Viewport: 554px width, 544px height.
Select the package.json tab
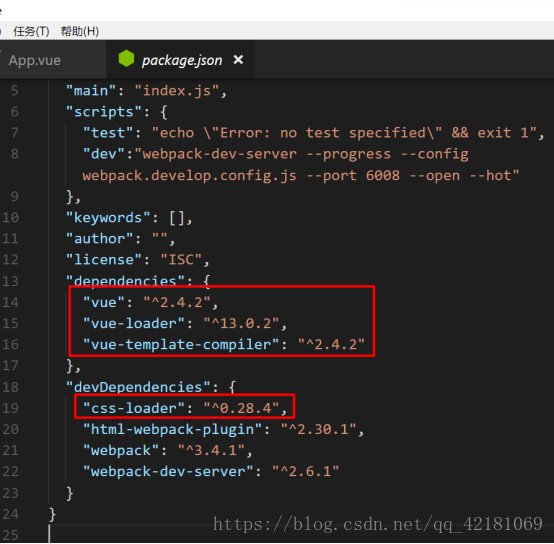coord(182,60)
